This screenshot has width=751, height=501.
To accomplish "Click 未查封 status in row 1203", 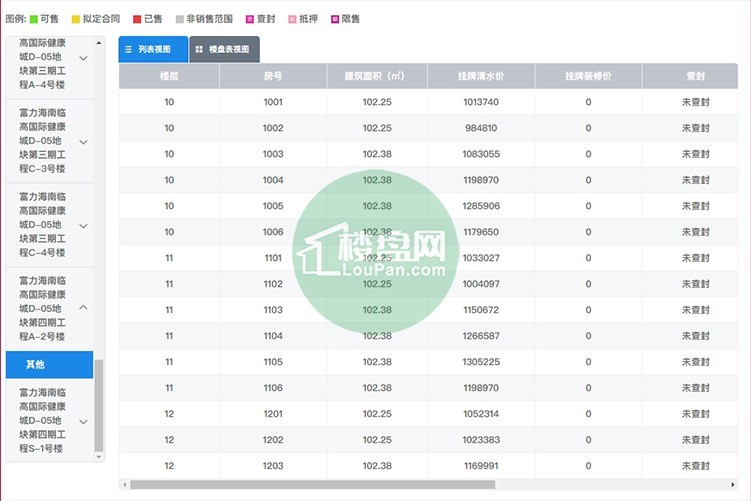I will click(695, 466).
